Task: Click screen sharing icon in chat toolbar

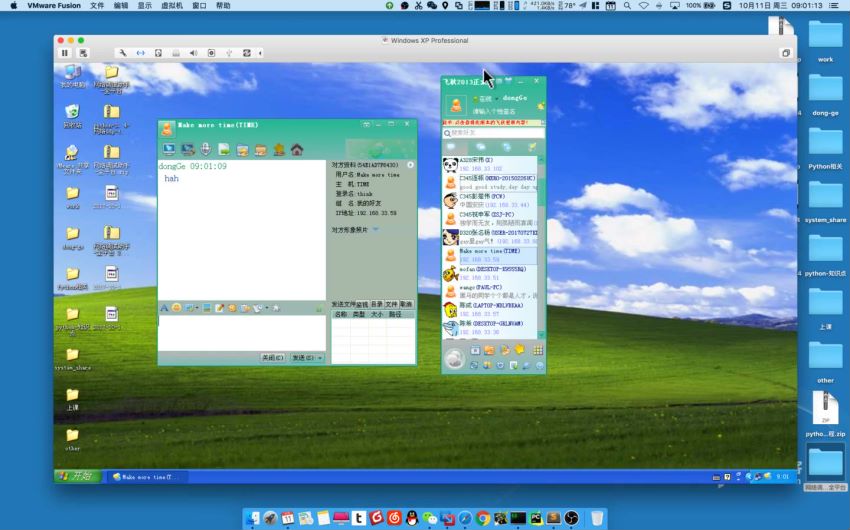Action: tap(188, 149)
